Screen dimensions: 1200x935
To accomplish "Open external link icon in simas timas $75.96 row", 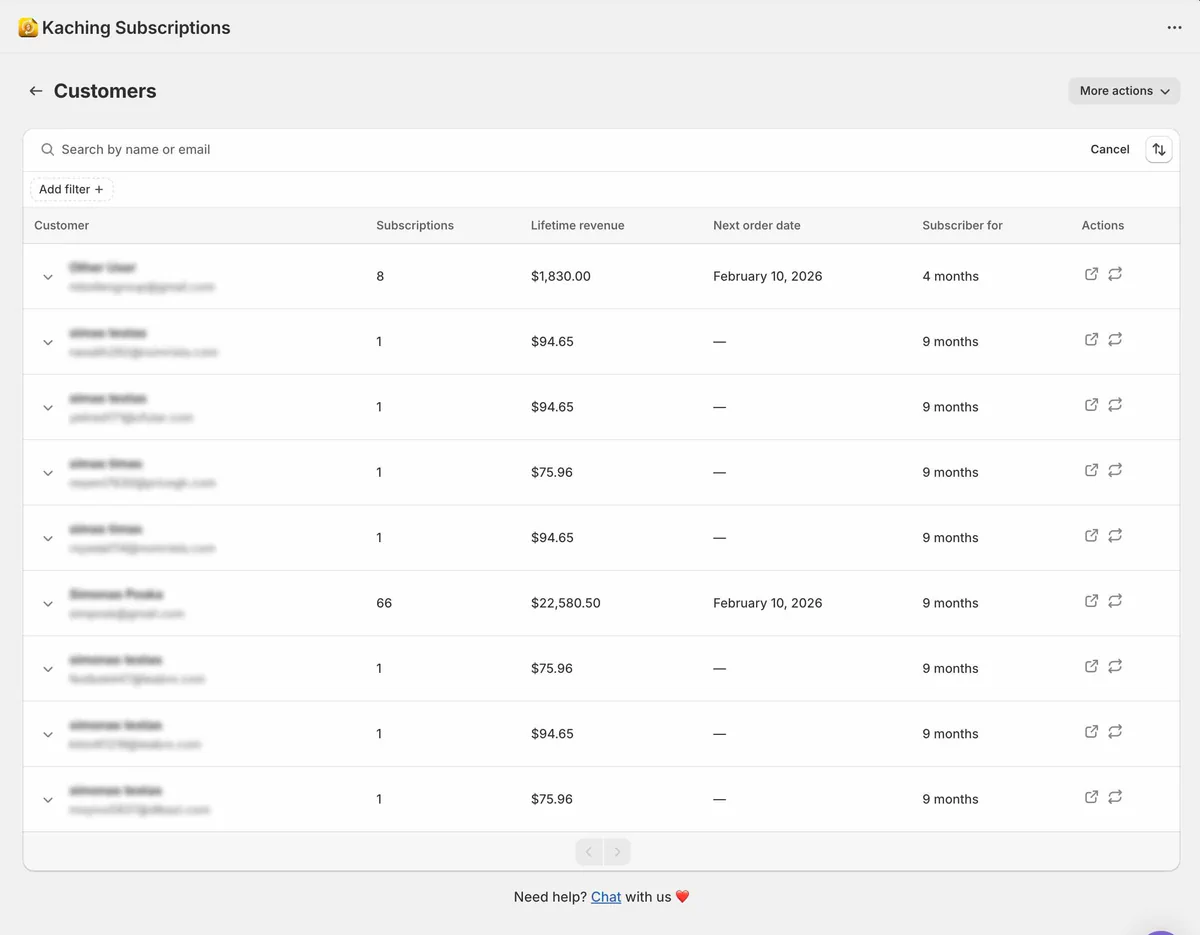I will pos(1092,470).
